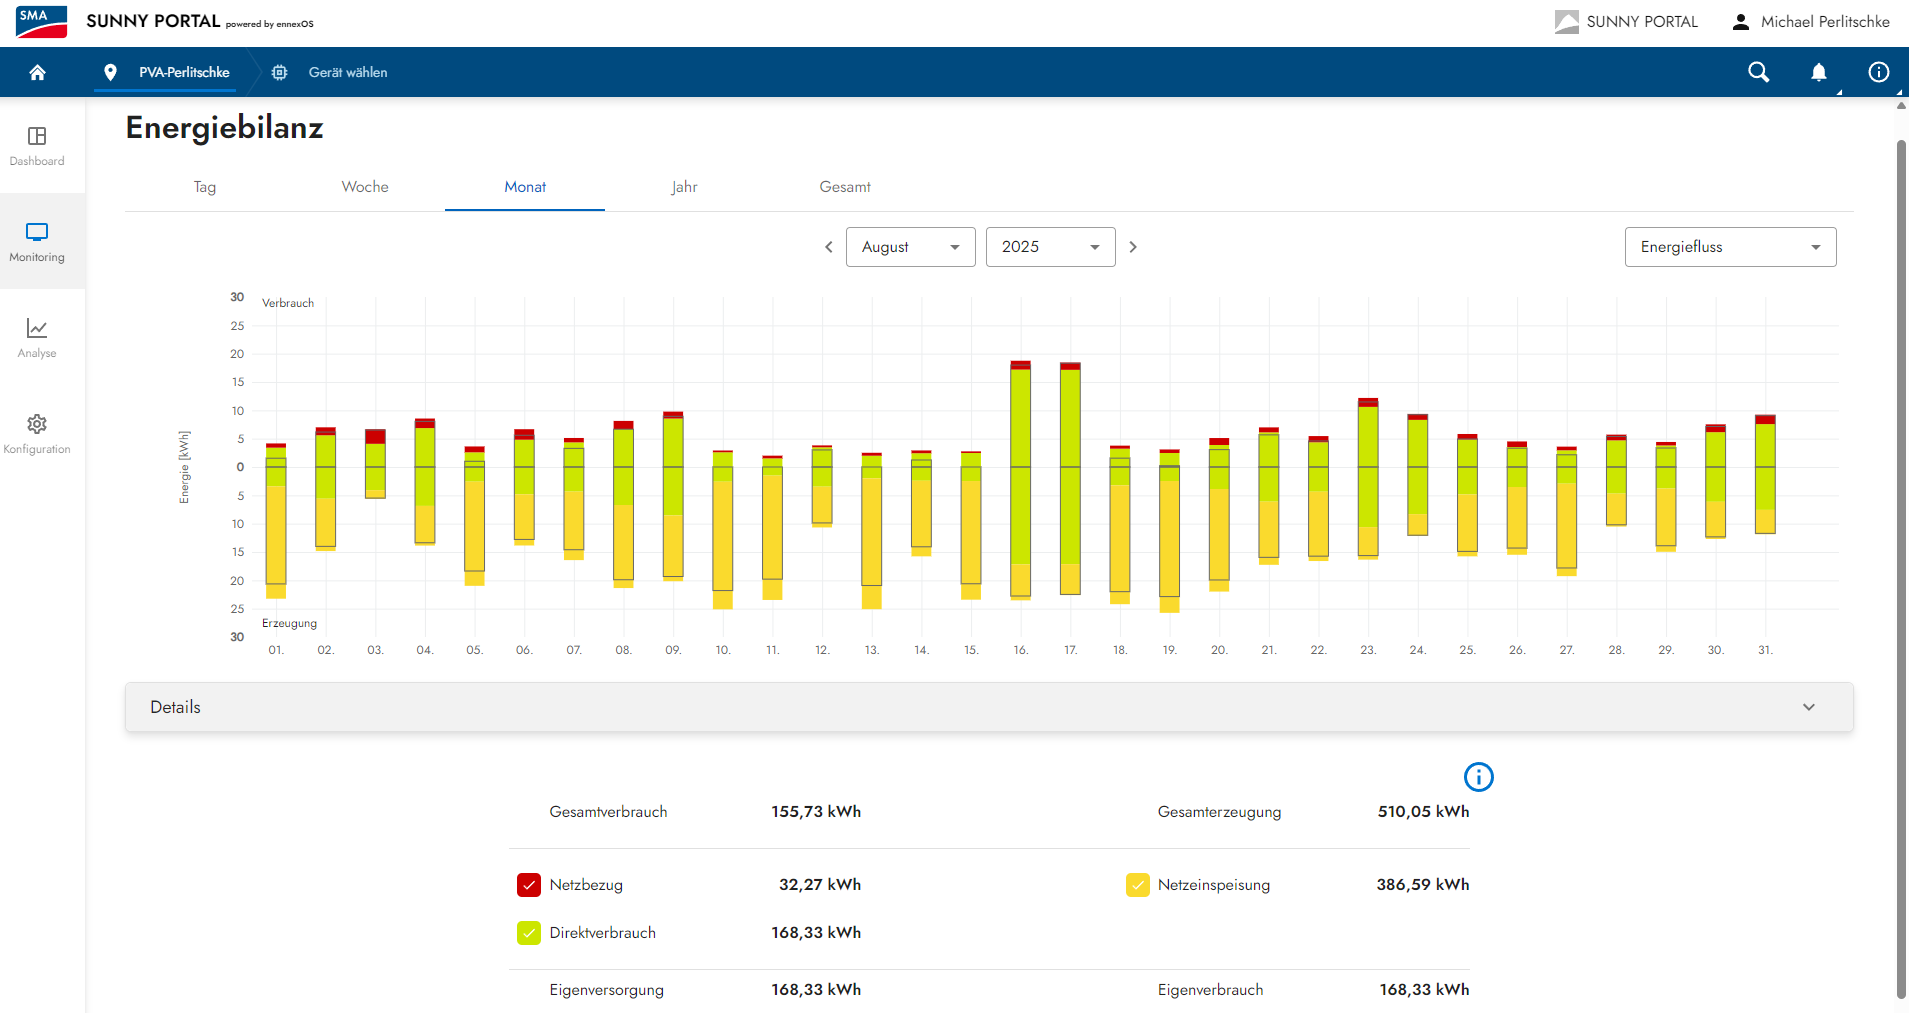This screenshot has height=1013, width=1909.
Task: Disable the Netzeinspeisung checkbox
Action: click(x=1137, y=885)
